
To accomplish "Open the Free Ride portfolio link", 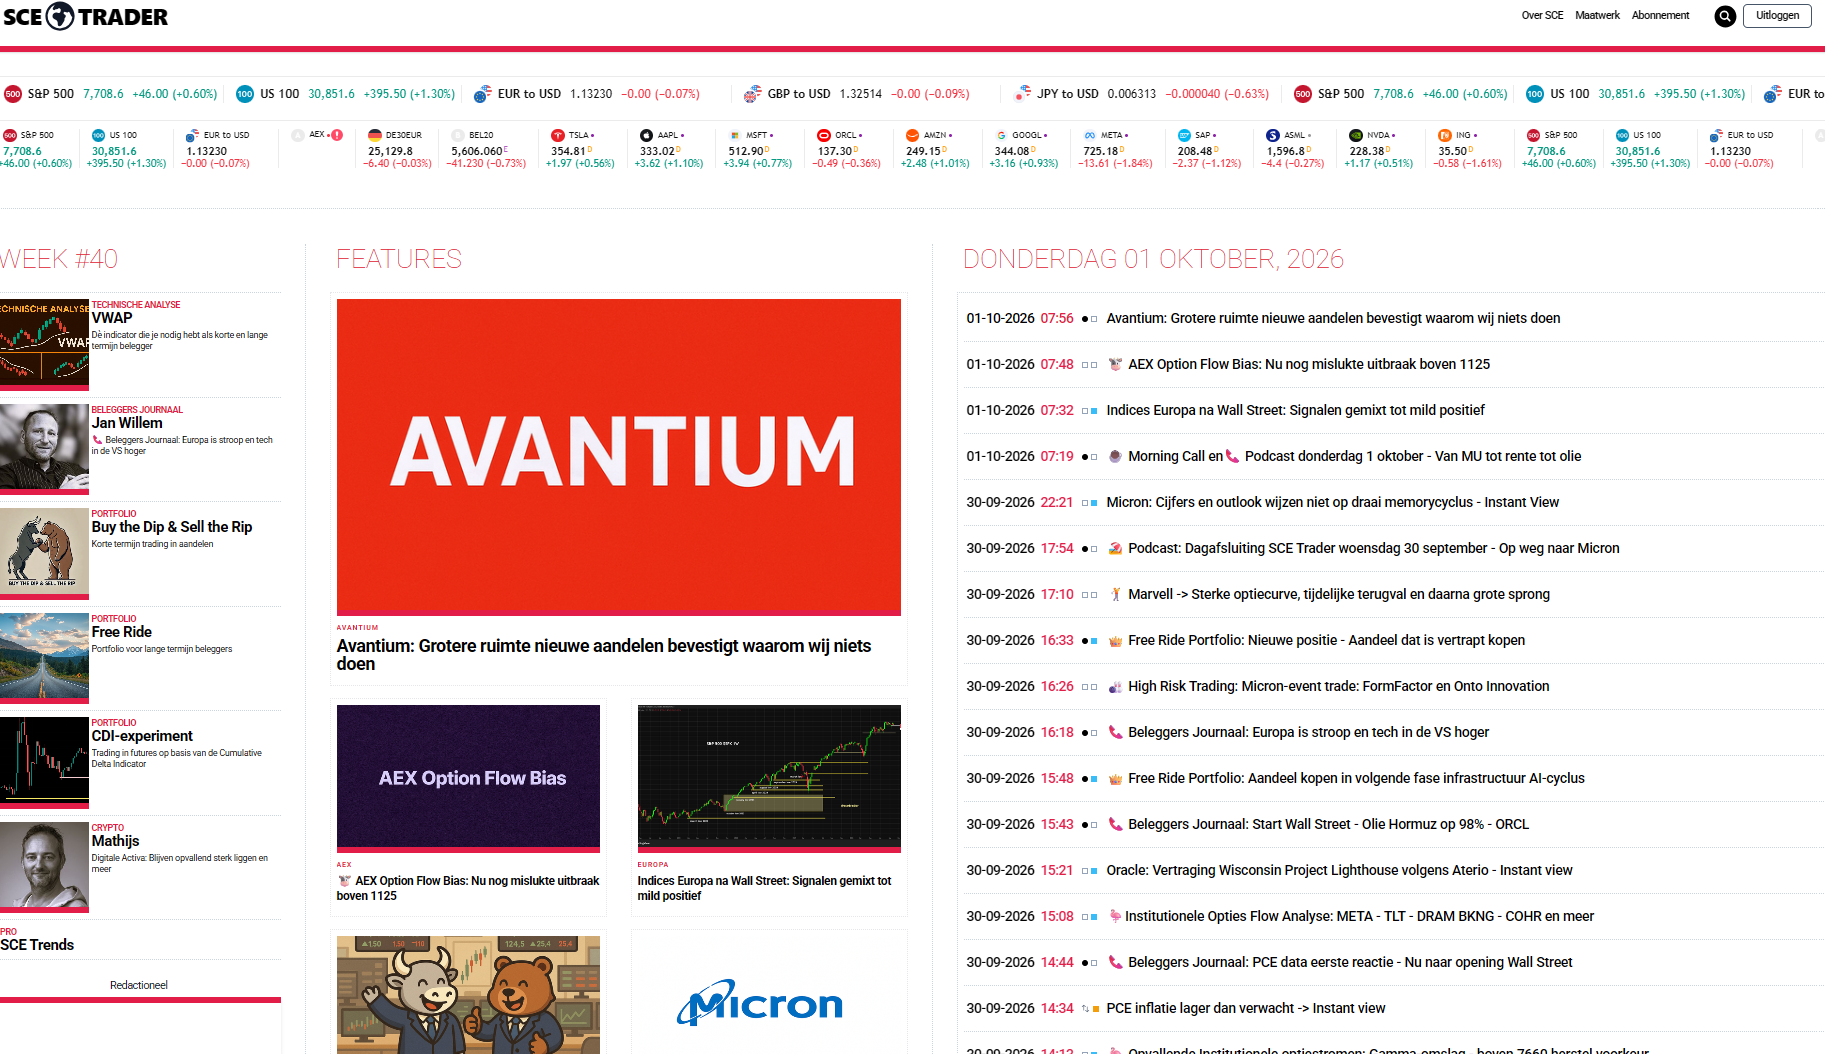I will point(122,632).
